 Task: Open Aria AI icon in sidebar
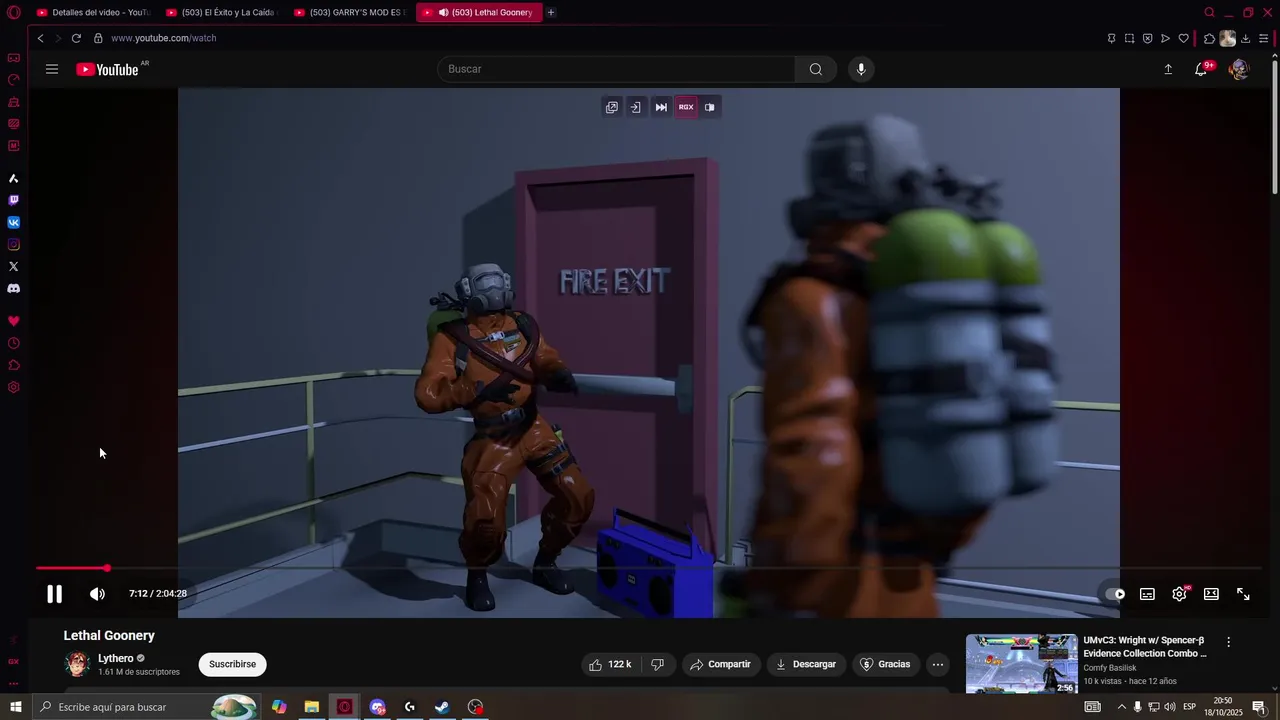click(14, 178)
